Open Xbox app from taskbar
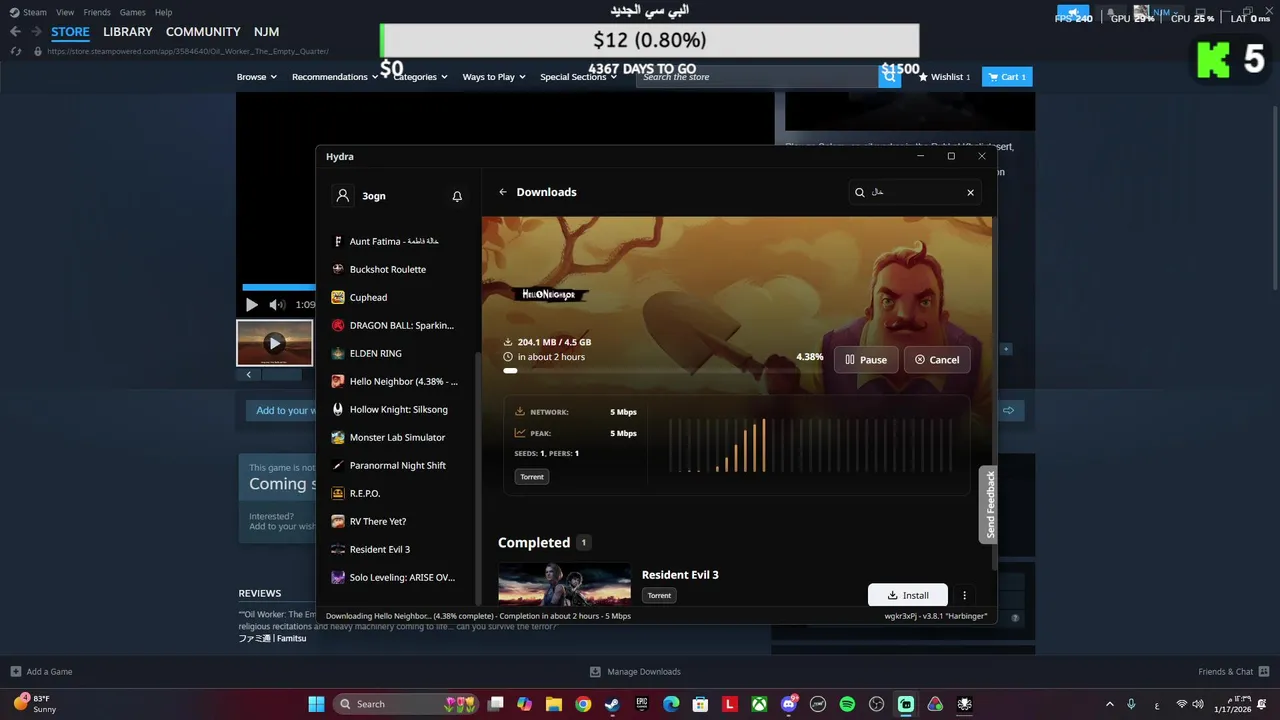This screenshot has width=1280, height=720. coord(759,704)
